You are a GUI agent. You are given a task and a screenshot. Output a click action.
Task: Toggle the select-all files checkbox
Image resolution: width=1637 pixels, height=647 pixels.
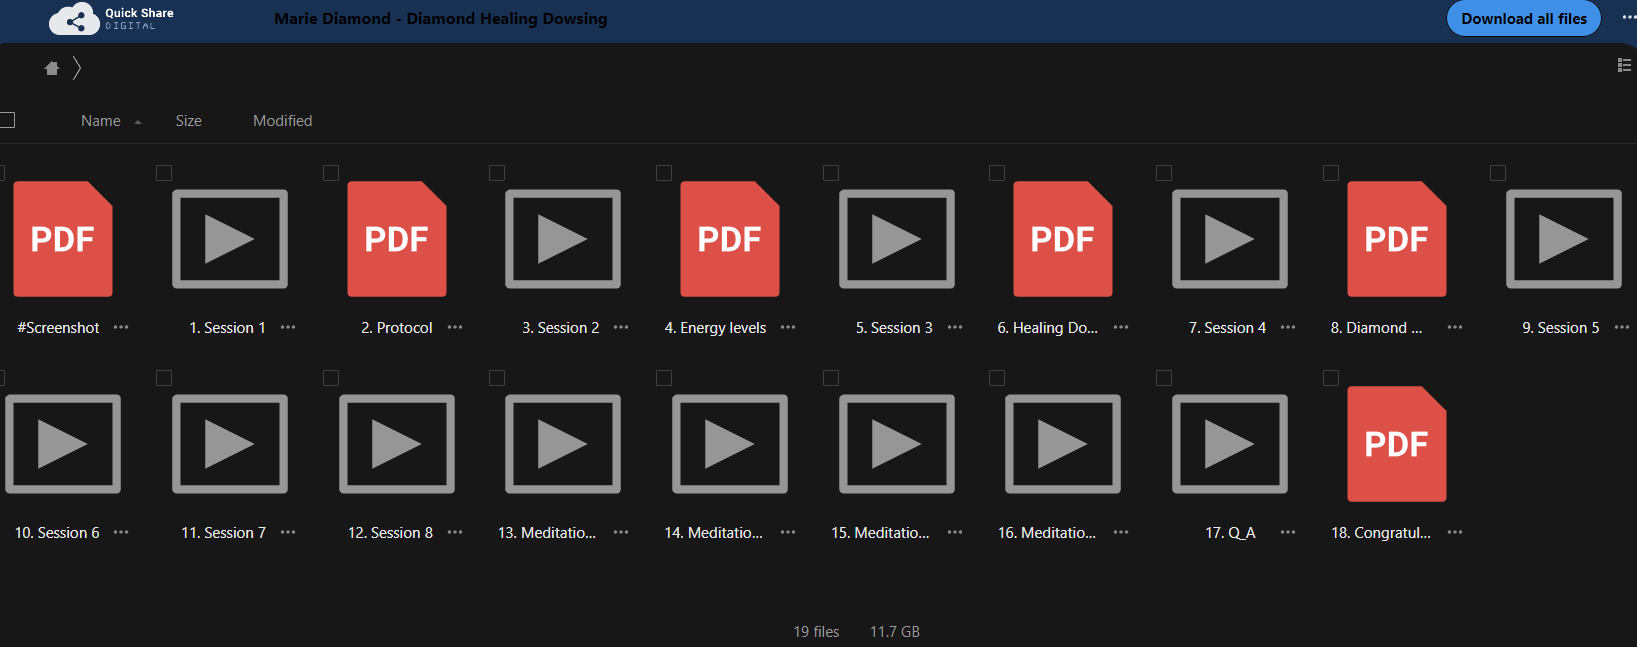click(7, 120)
